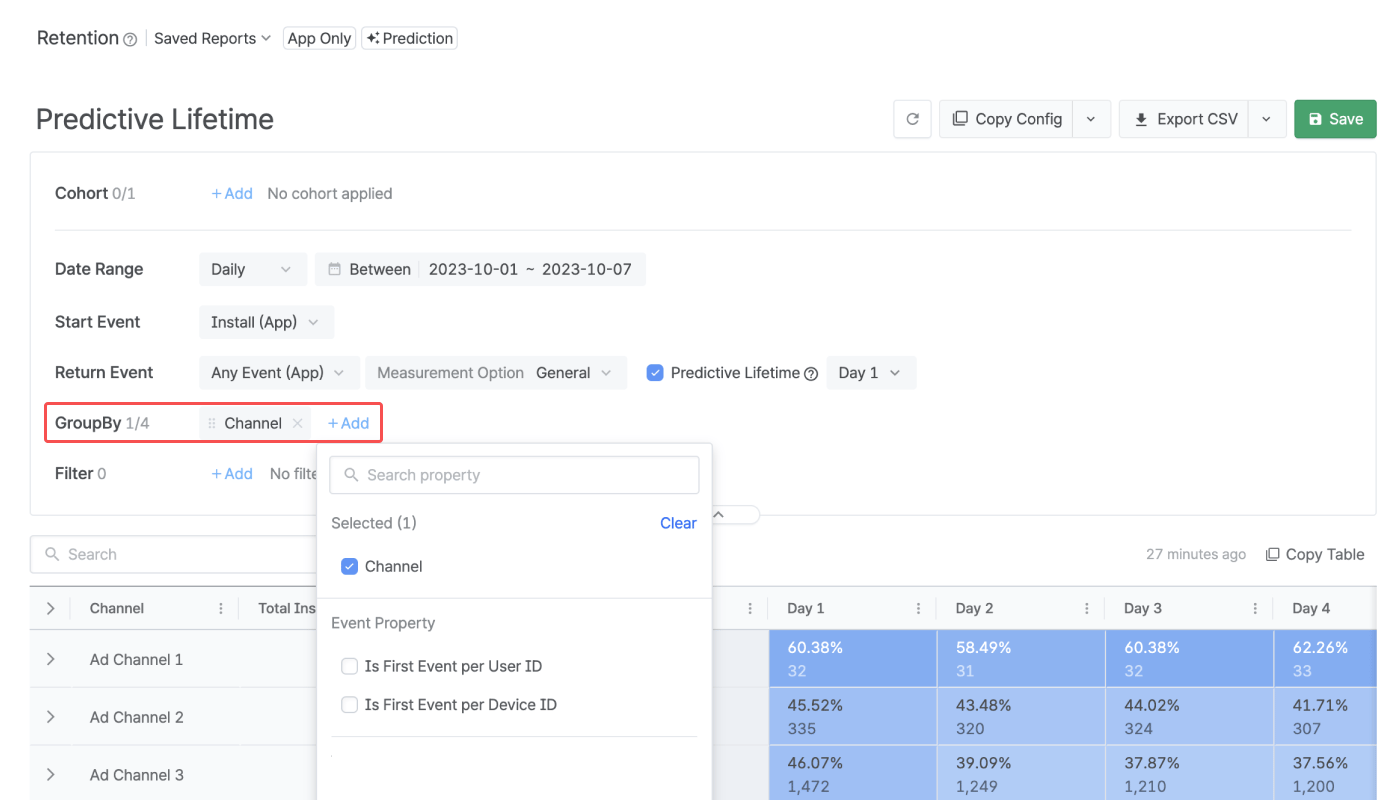Expand the Ad Channel 1 row

tap(50, 660)
